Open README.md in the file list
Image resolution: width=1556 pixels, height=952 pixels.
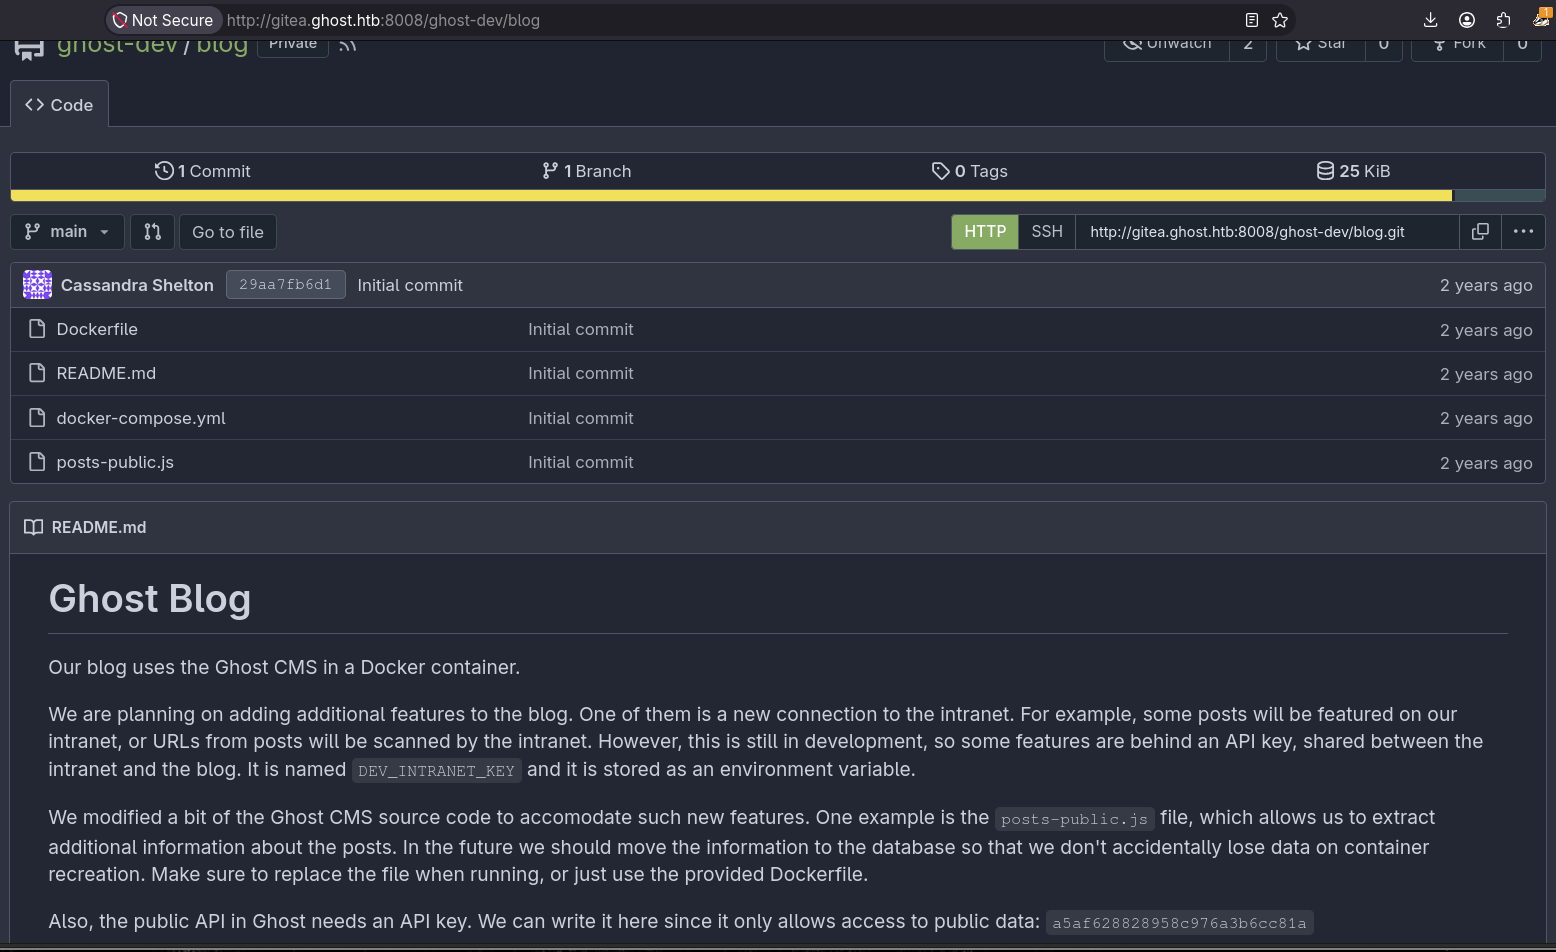[106, 373]
